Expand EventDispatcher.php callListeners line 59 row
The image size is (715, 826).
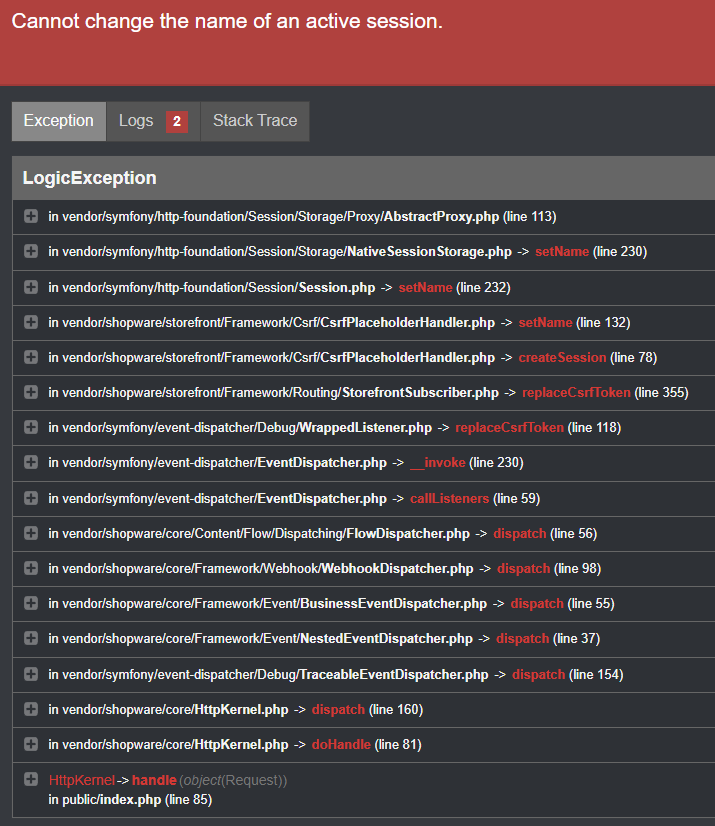pyautogui.click(x=31, y=498)
